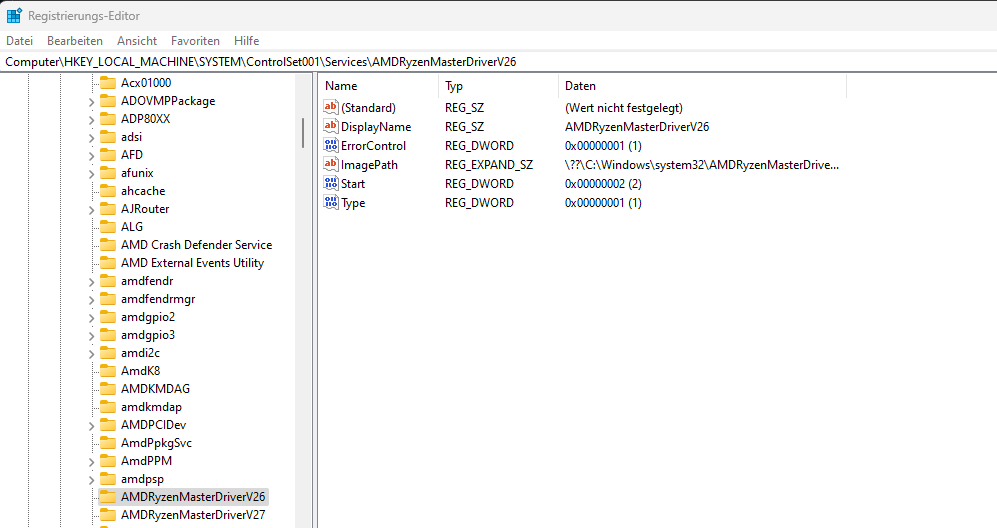Click the AMD External Events Utility folder icon

(x=108, y=263)
